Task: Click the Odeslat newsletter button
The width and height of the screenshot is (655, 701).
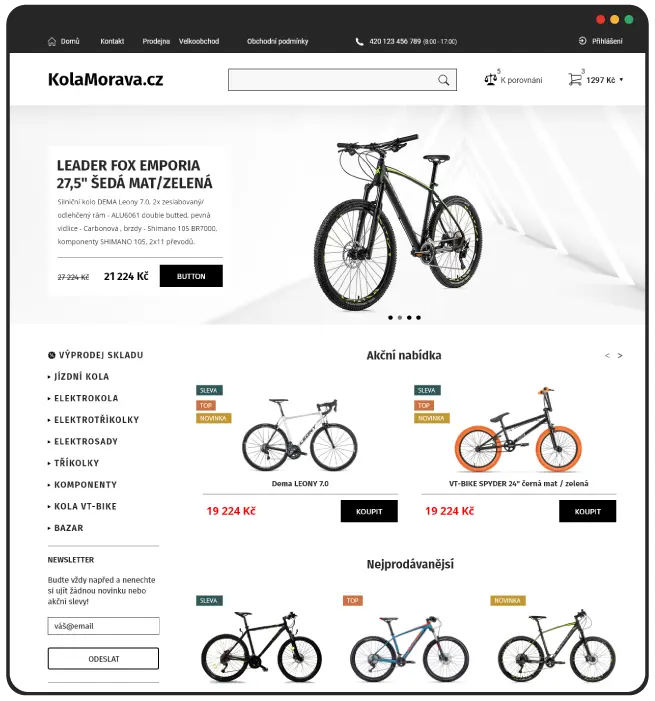Action: coord(103,659)
